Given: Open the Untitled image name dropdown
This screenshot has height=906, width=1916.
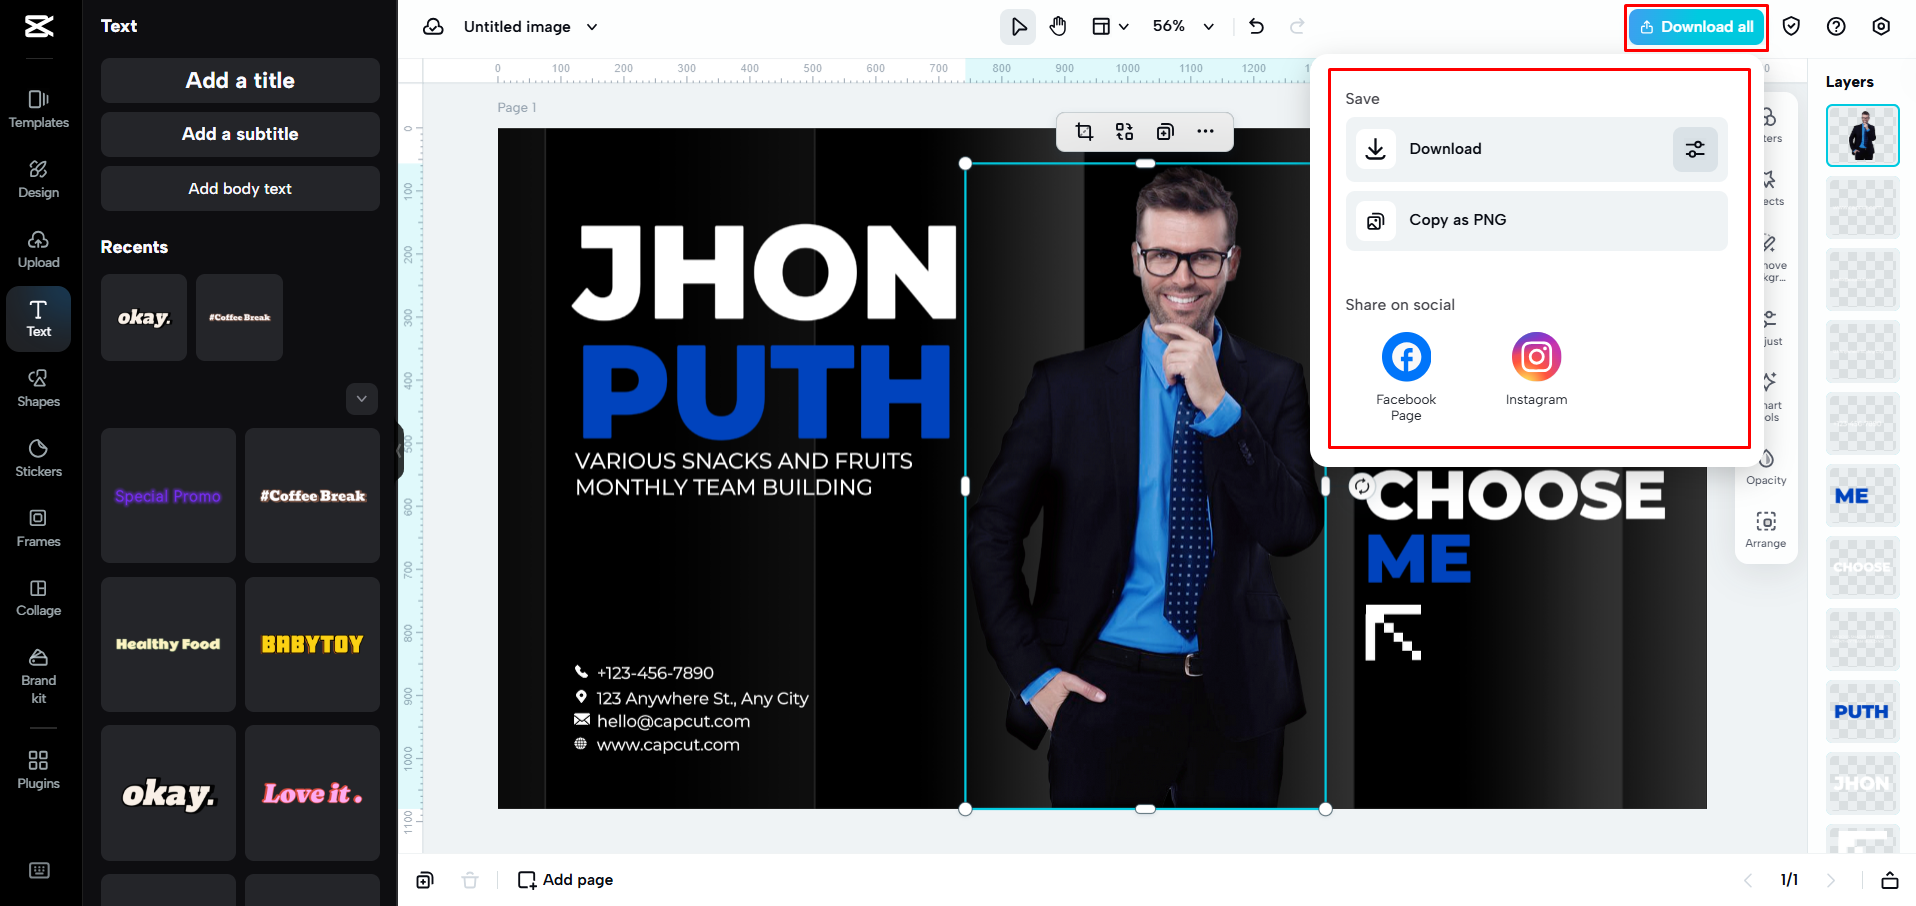Looking at the screenshot, I should [x=592, y=27].
